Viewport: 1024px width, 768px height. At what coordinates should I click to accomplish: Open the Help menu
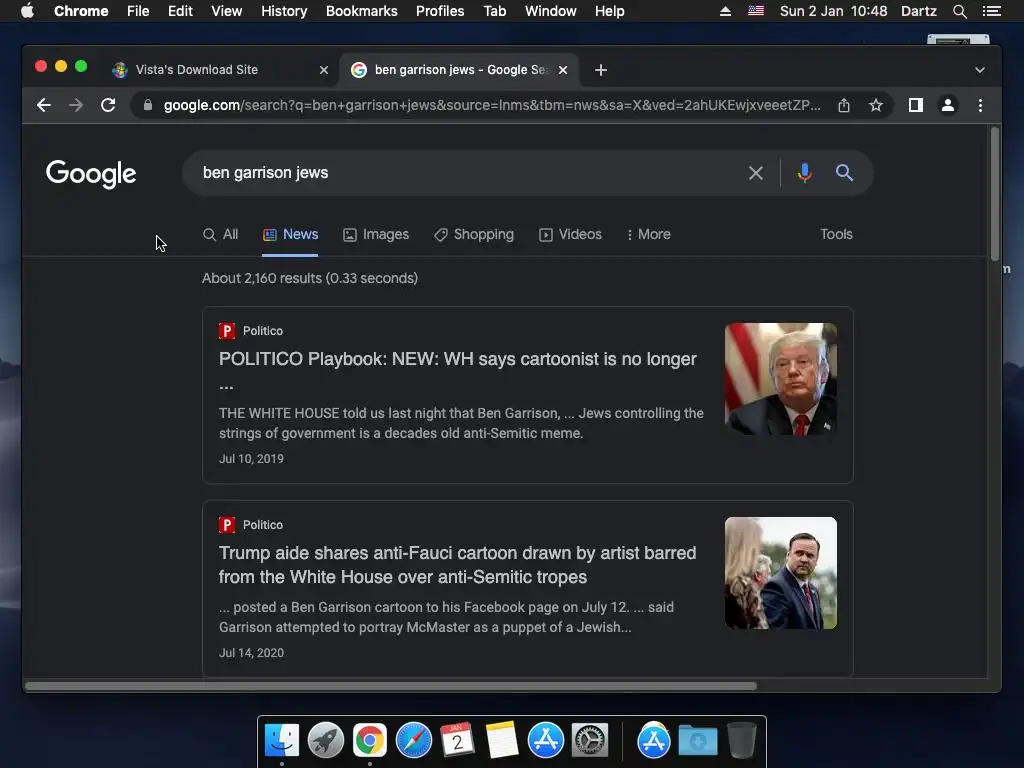(x=609, y=11)
